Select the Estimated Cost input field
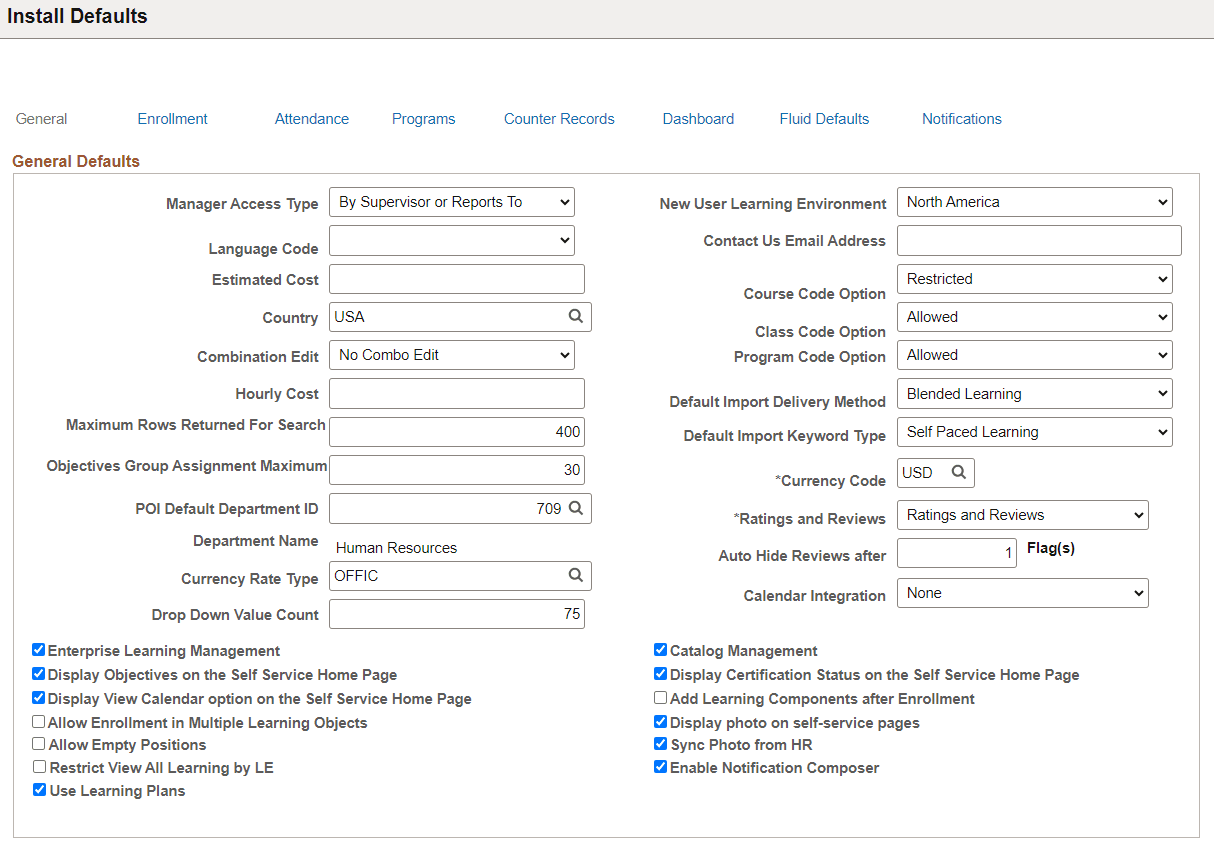Image resolution: width=1214 pixels, height=852 pixels. (457, 279)
